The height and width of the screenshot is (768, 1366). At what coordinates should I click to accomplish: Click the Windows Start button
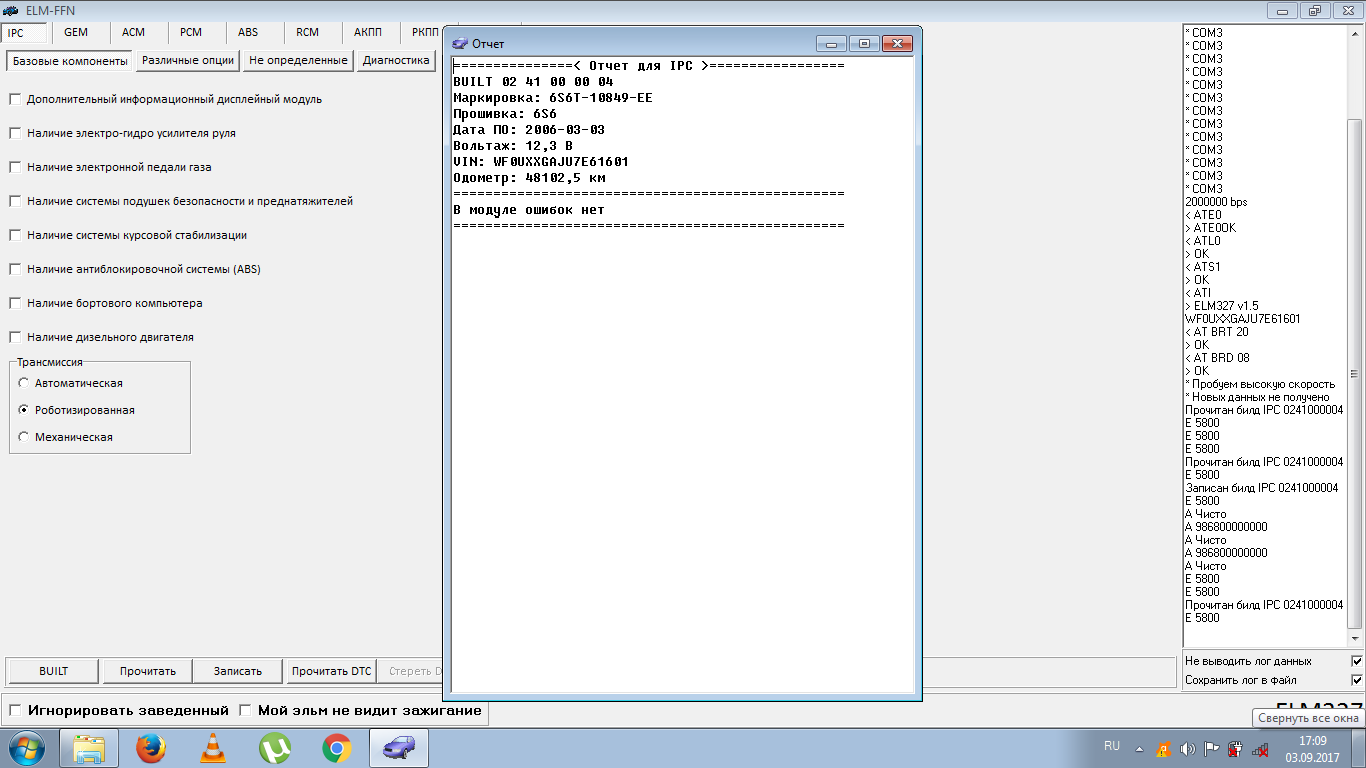tap(26, 748)
